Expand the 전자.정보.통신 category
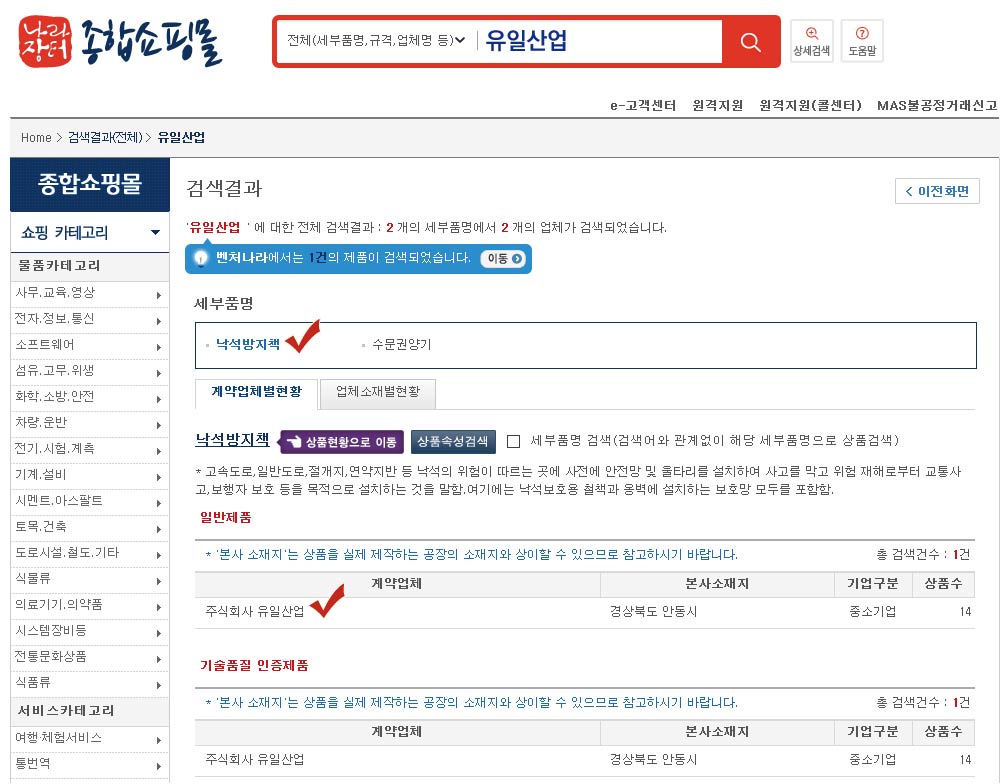This screenshot has width=1008, height=784. pyautogui.click(x=90, y=319)
